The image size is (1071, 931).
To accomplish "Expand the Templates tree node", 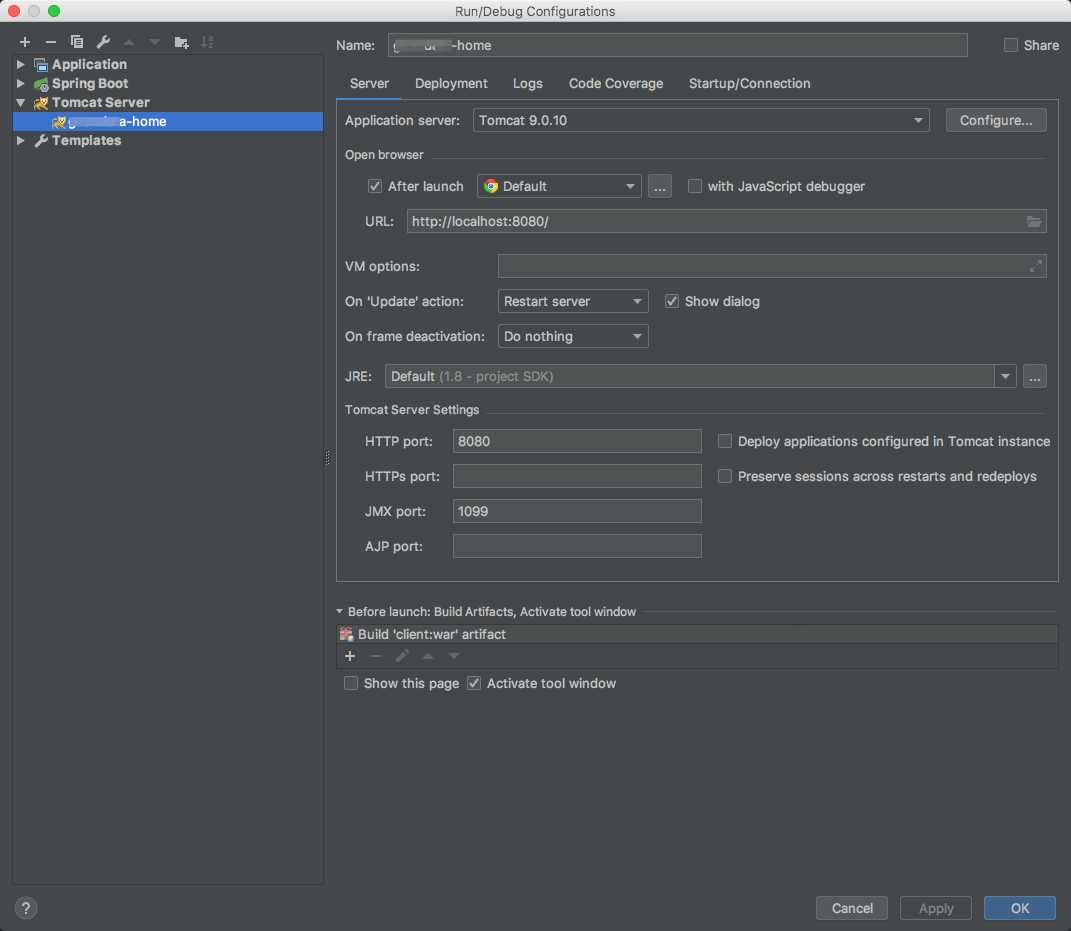I will click(x=20, y=140).
